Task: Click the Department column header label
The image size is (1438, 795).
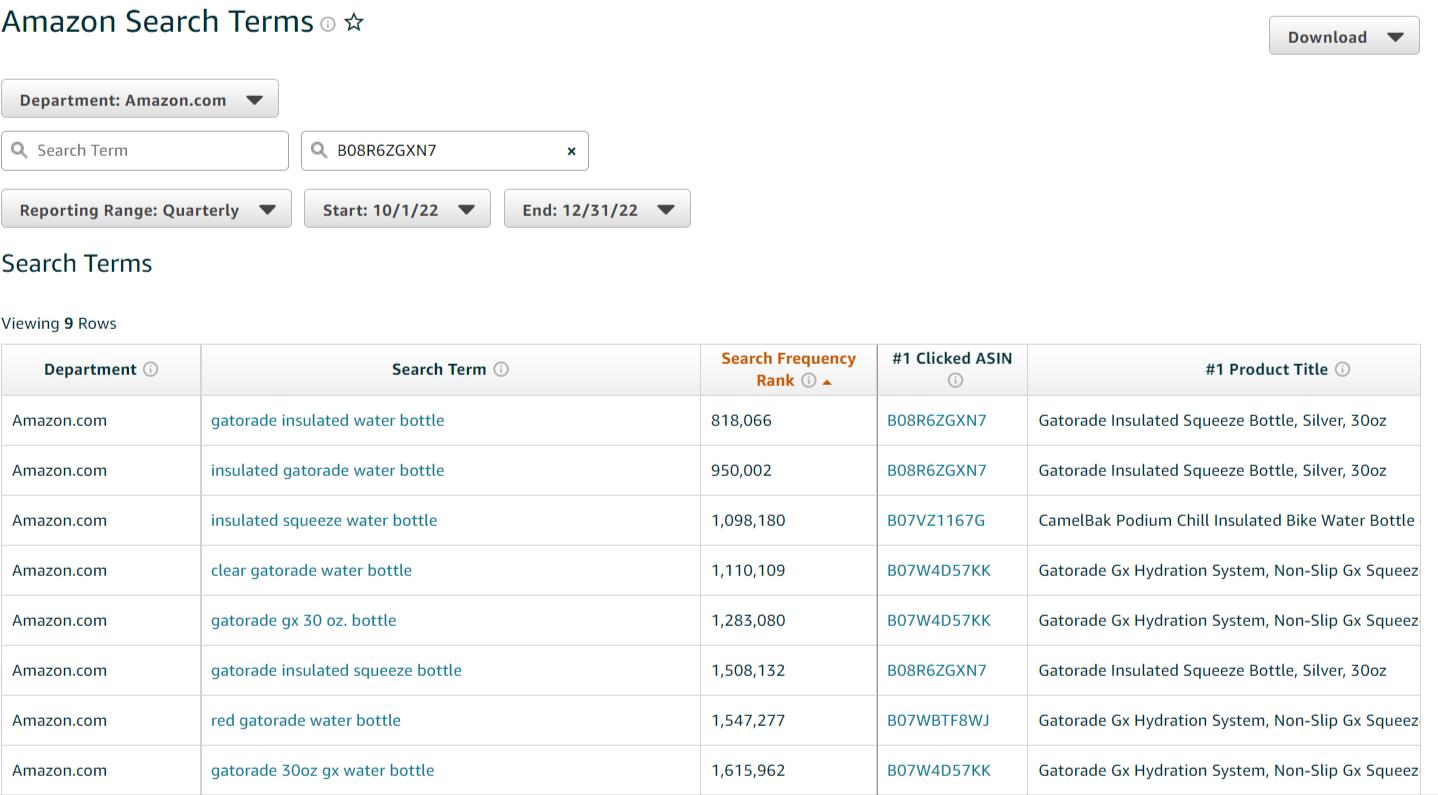Action: click(90, 369)
